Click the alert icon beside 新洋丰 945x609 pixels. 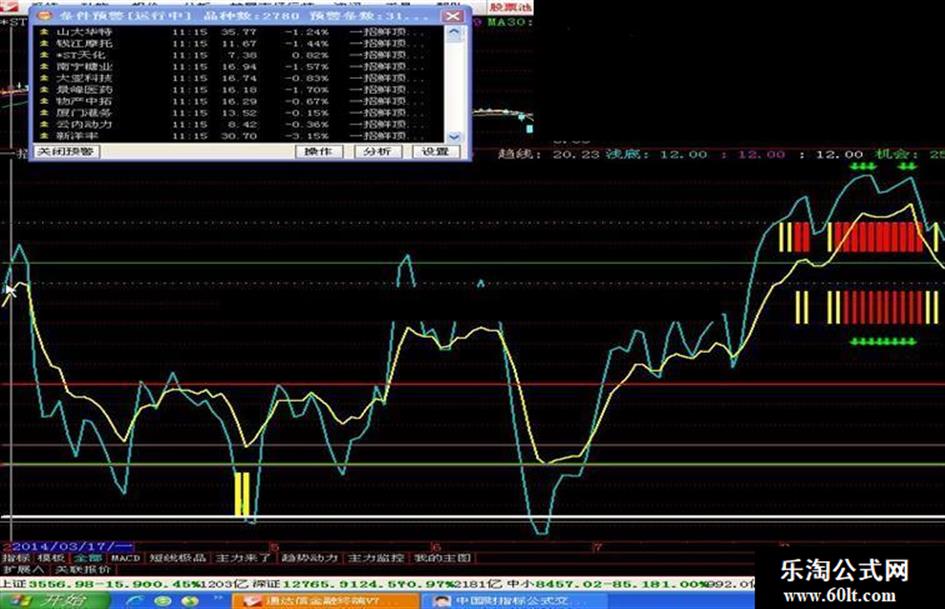[44, 136]
